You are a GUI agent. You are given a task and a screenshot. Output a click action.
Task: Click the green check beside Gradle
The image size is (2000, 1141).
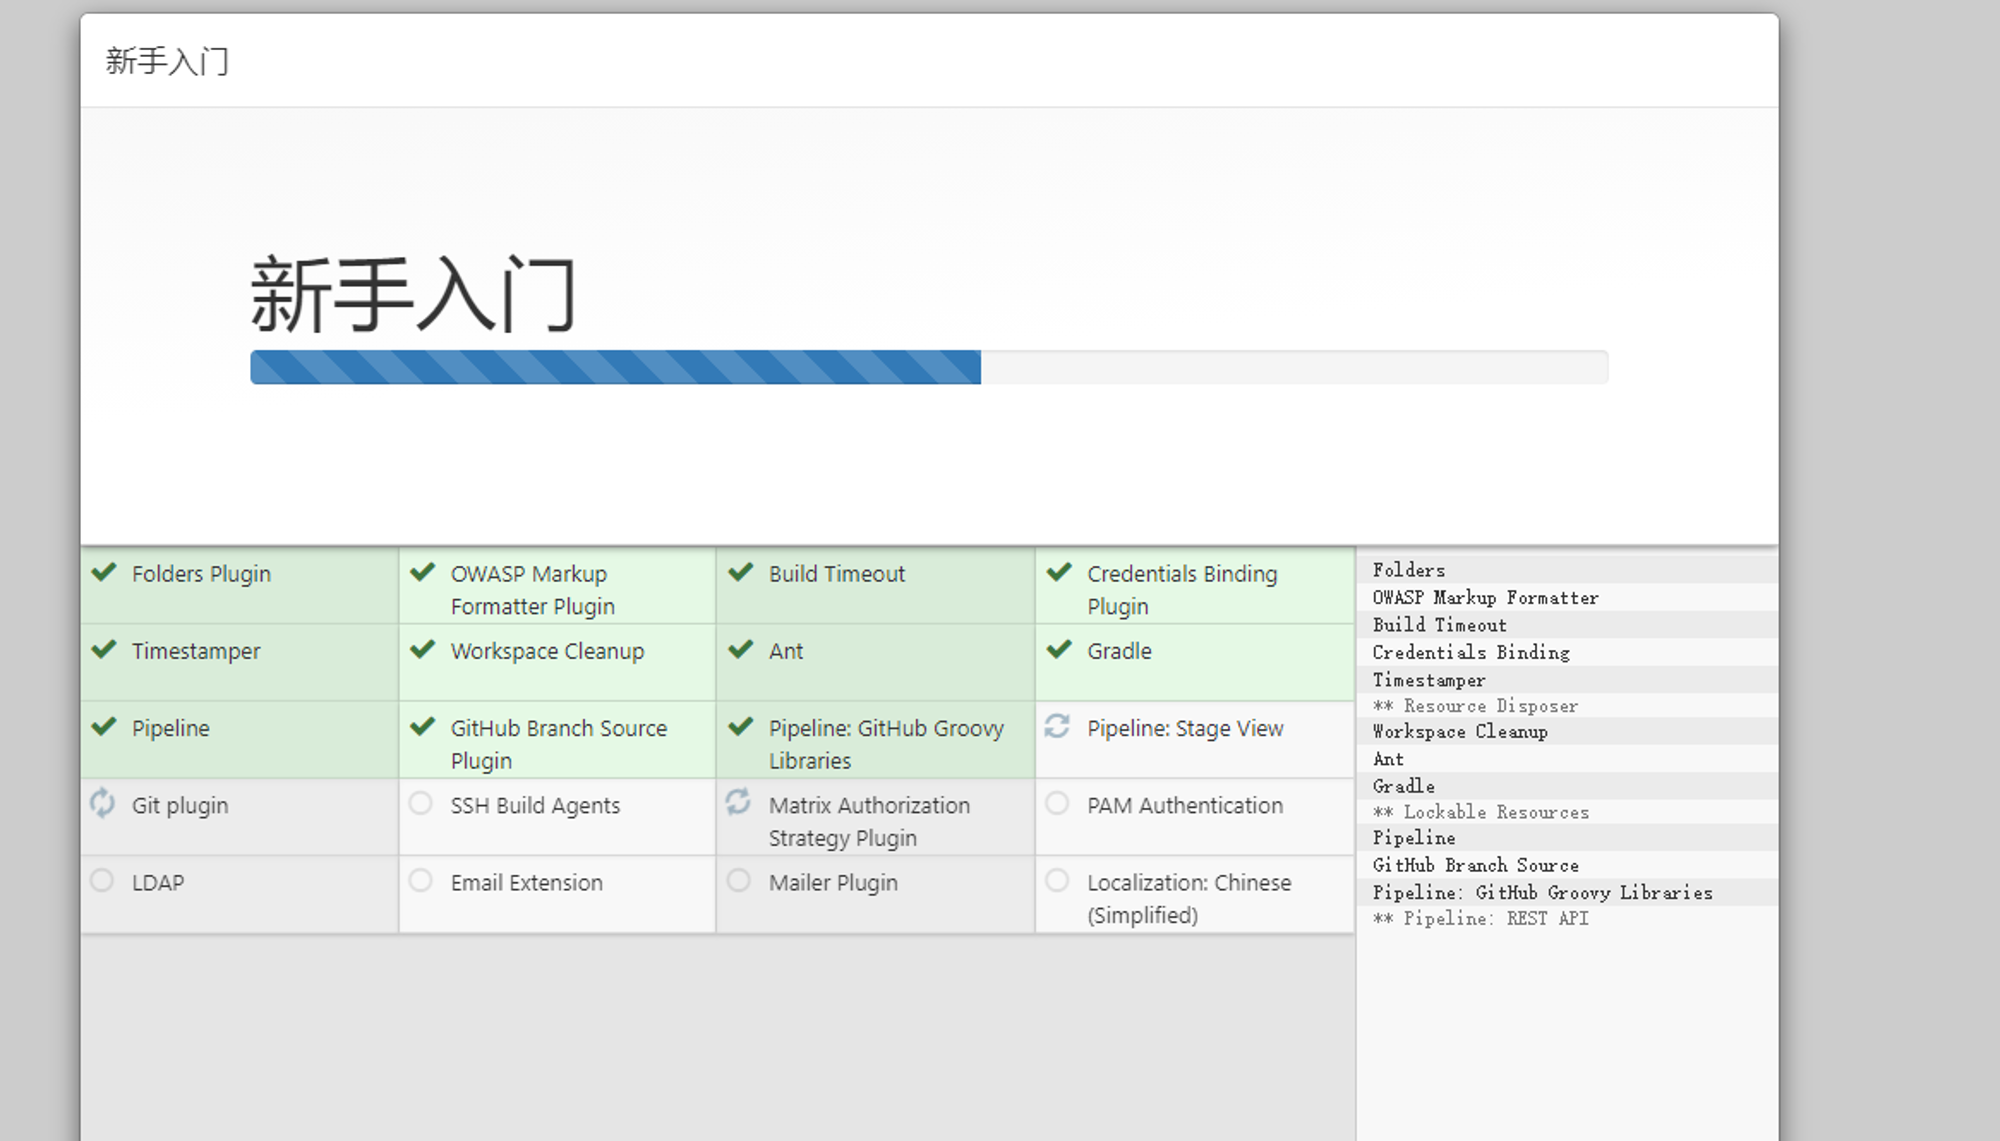[x=1060, y=649]
